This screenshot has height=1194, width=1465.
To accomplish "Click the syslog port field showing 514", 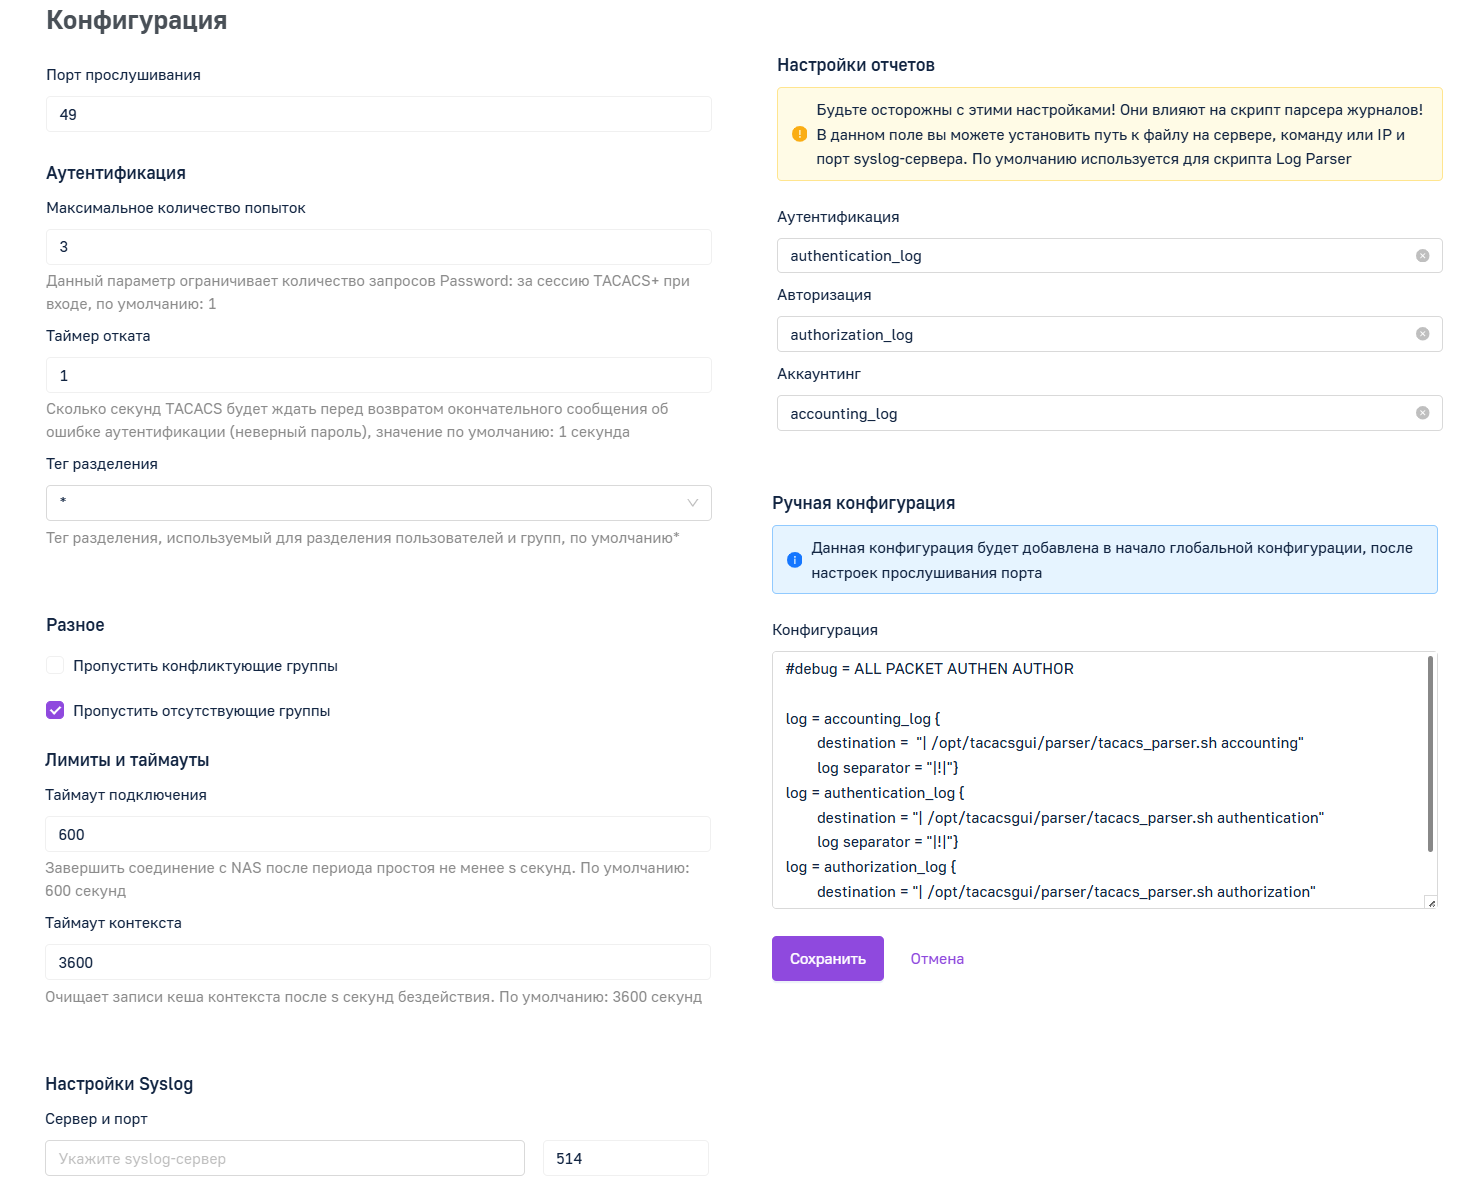I will (x=626, y=1158).
